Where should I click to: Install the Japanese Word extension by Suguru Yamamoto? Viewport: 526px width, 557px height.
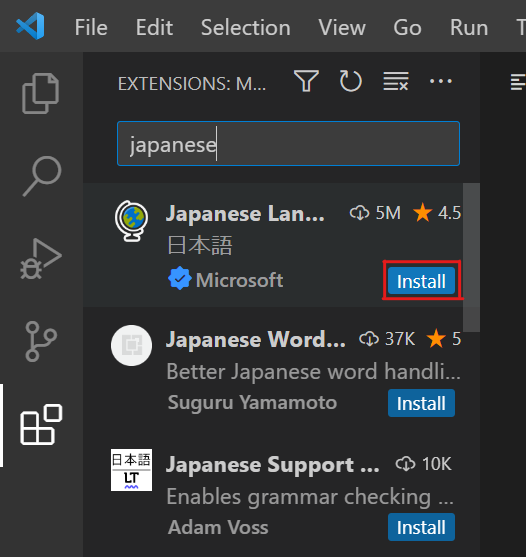(421, 403)
